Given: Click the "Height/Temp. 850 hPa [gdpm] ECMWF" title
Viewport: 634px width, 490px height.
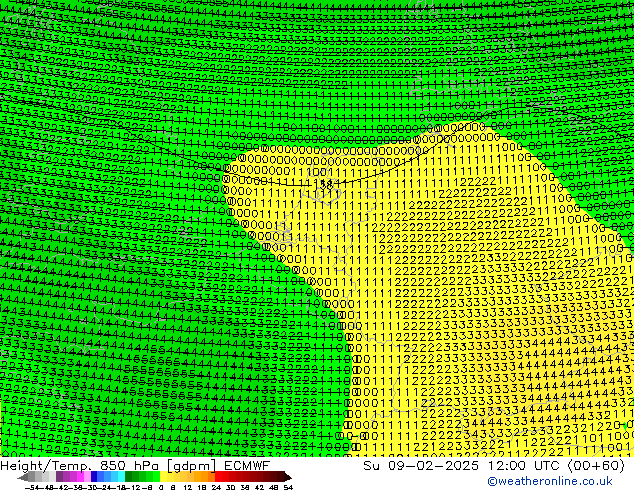Looking at the screenshot, I should (135, 465).
